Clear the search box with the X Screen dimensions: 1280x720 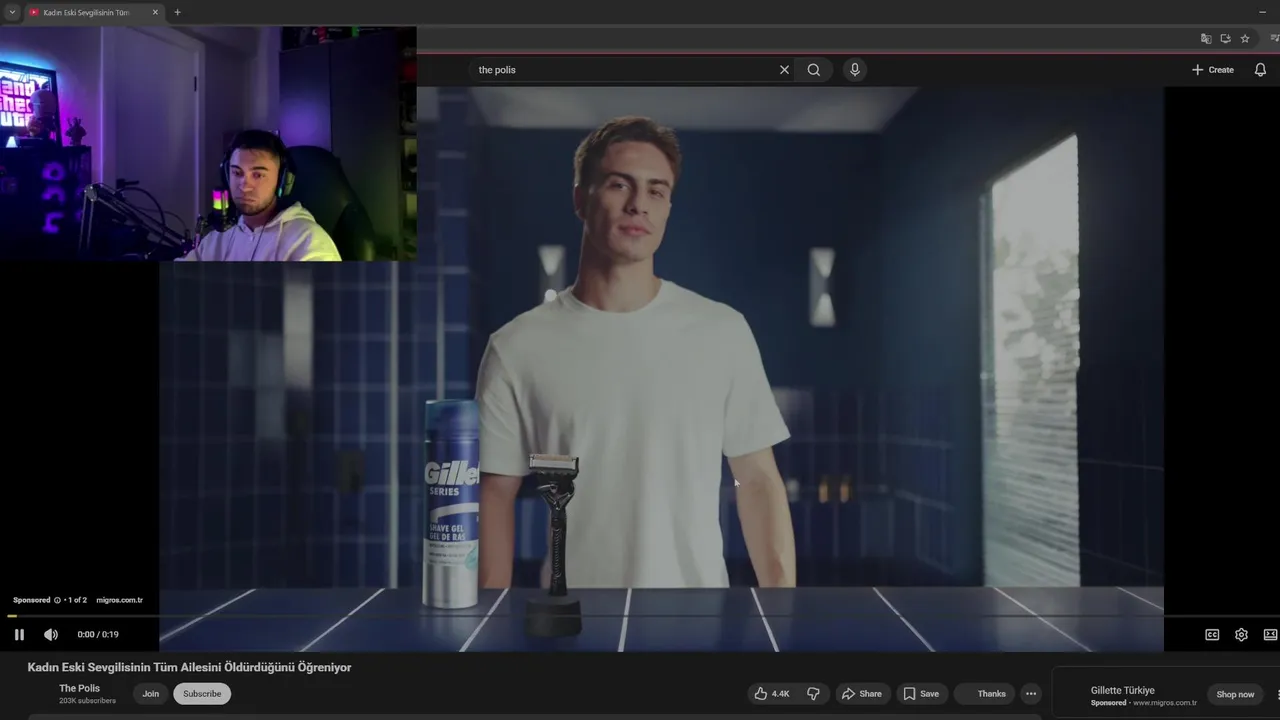784,70
